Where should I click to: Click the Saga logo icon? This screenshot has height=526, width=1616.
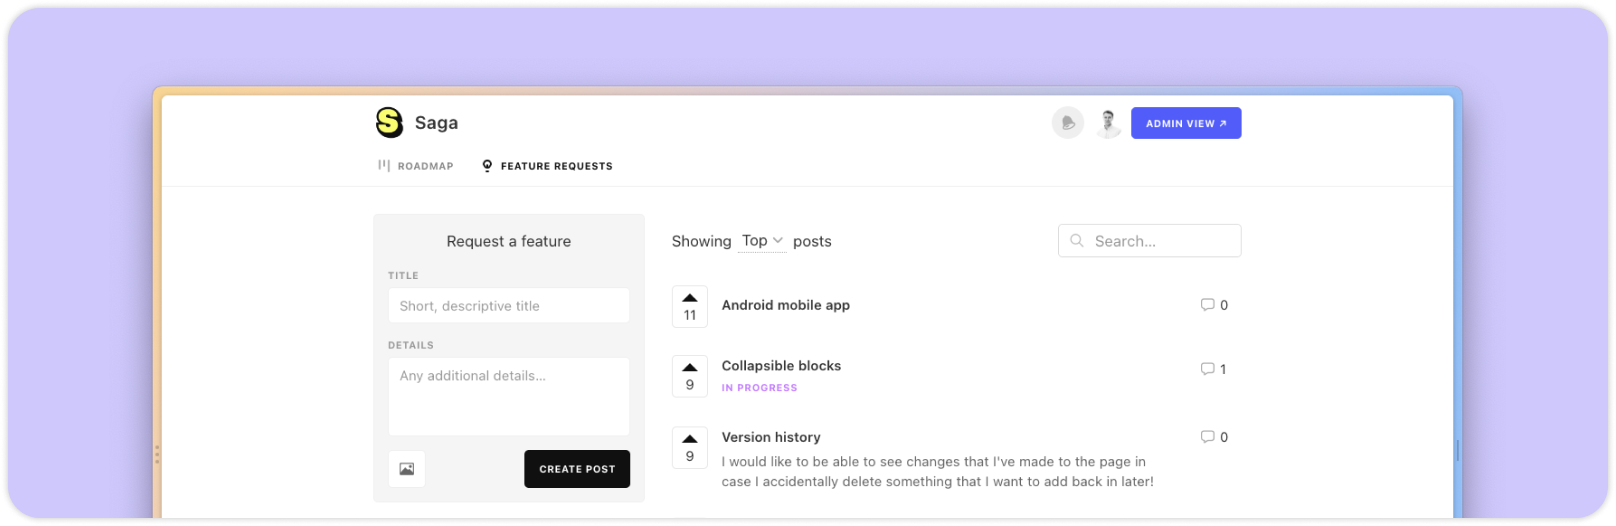[389, 122]
